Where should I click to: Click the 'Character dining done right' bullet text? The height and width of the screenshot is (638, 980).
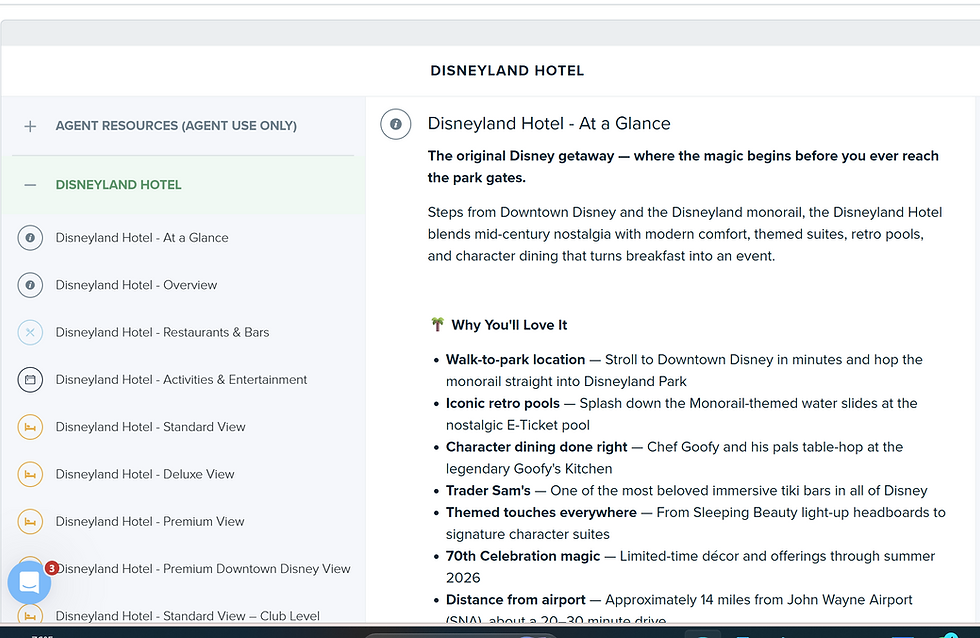(x=536, y=447)
